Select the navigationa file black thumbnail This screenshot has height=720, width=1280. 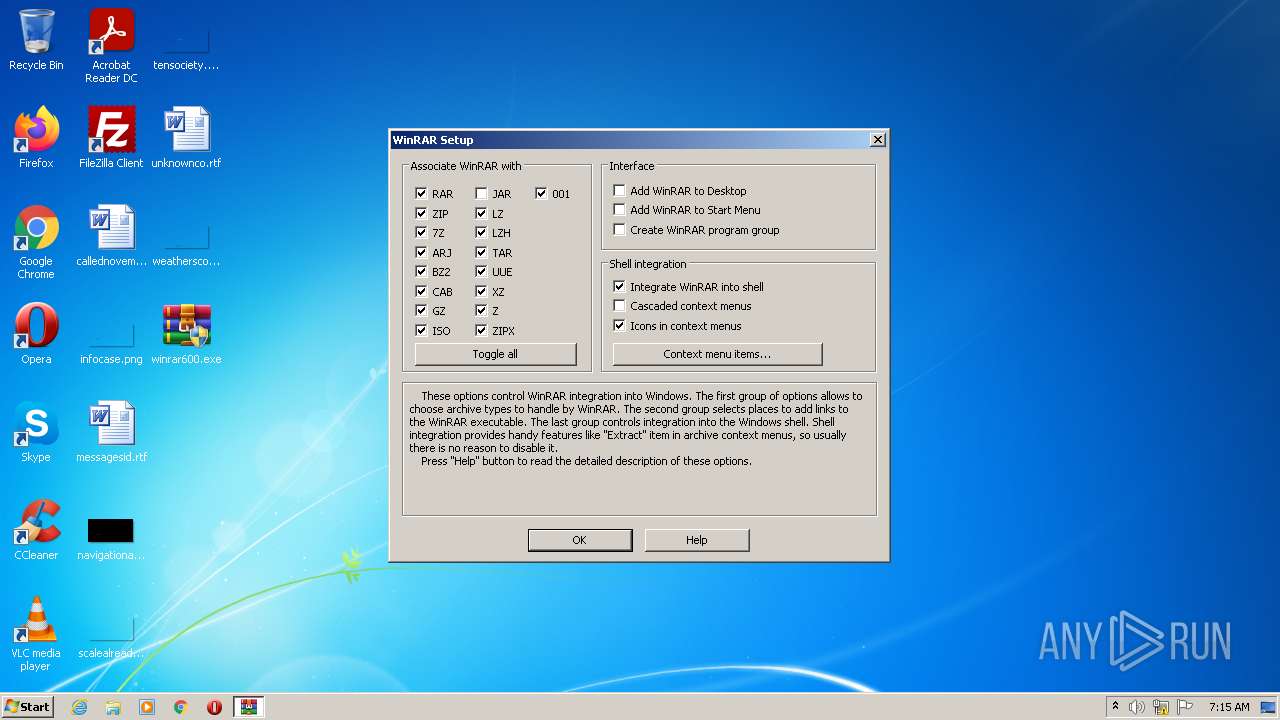(x=110, y=531)
